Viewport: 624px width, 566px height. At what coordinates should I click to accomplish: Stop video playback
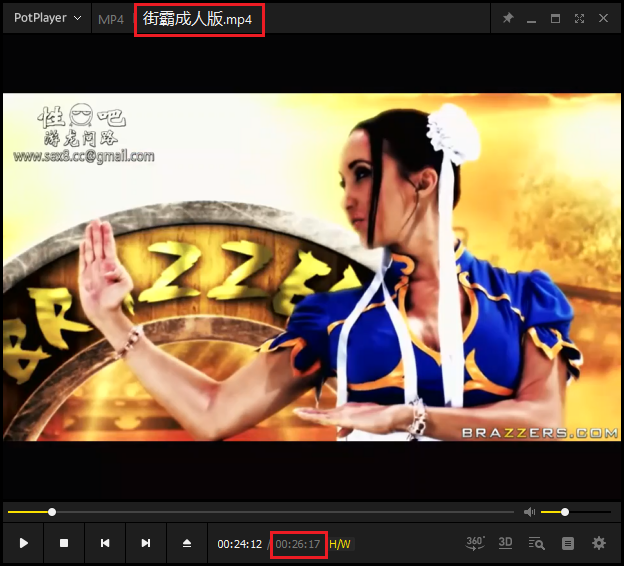(x=64, y=543)
